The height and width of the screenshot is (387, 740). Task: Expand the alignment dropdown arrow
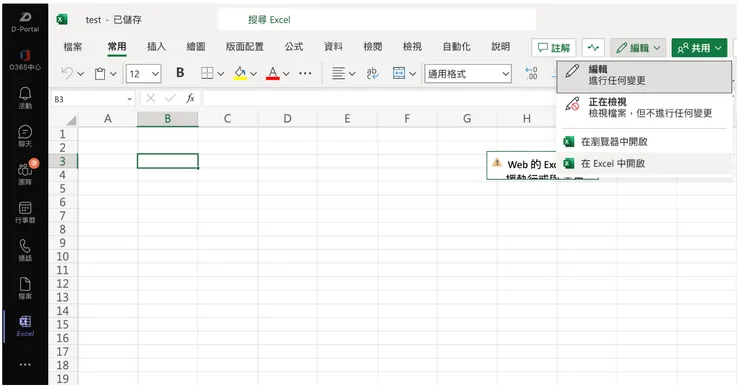(352, 74)
